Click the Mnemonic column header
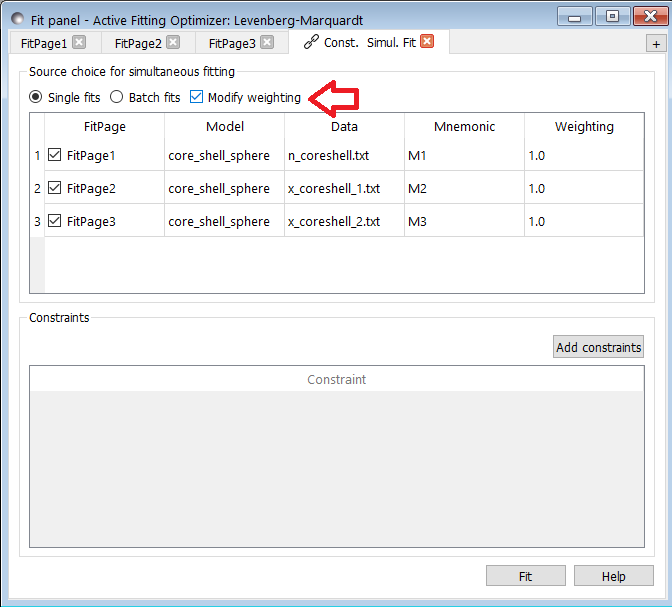Image resolution: width=672 pixels, height=607 pixels. tap(464, 126)
